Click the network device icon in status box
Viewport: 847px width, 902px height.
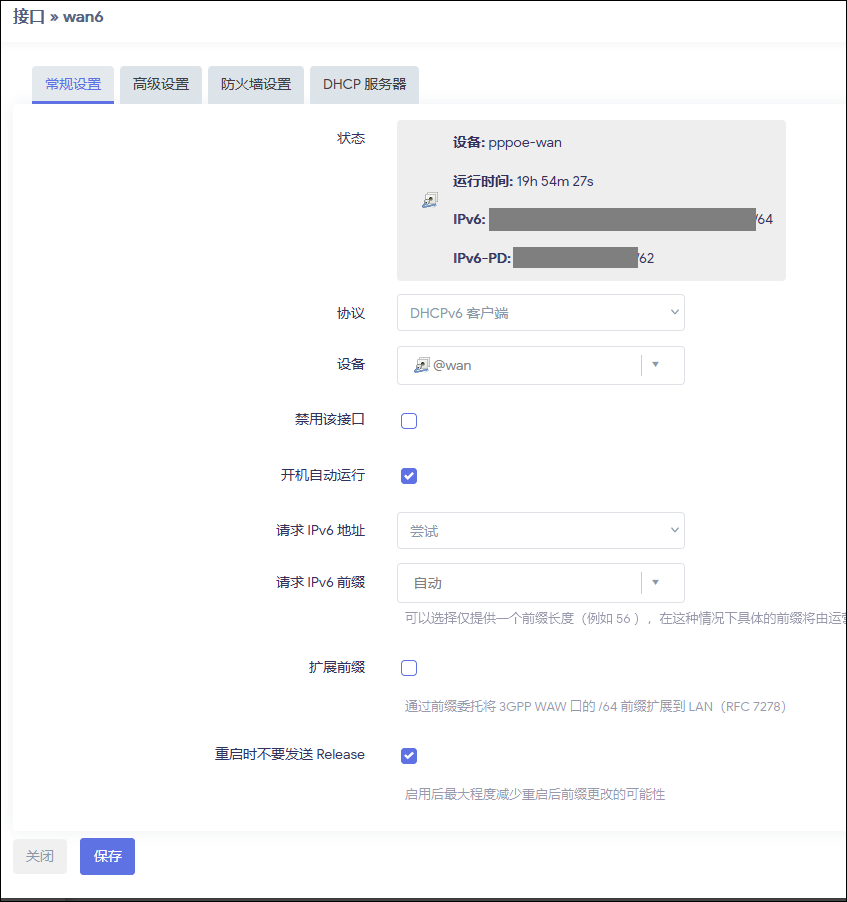point(430,200)
